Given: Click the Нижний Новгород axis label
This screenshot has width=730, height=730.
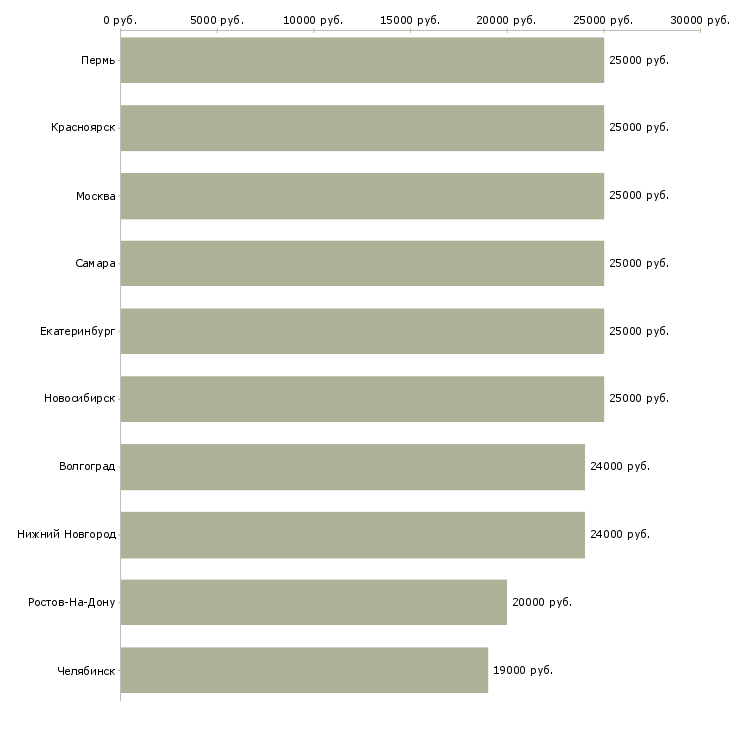Looking at the screenshot, I should click(66, 534).
